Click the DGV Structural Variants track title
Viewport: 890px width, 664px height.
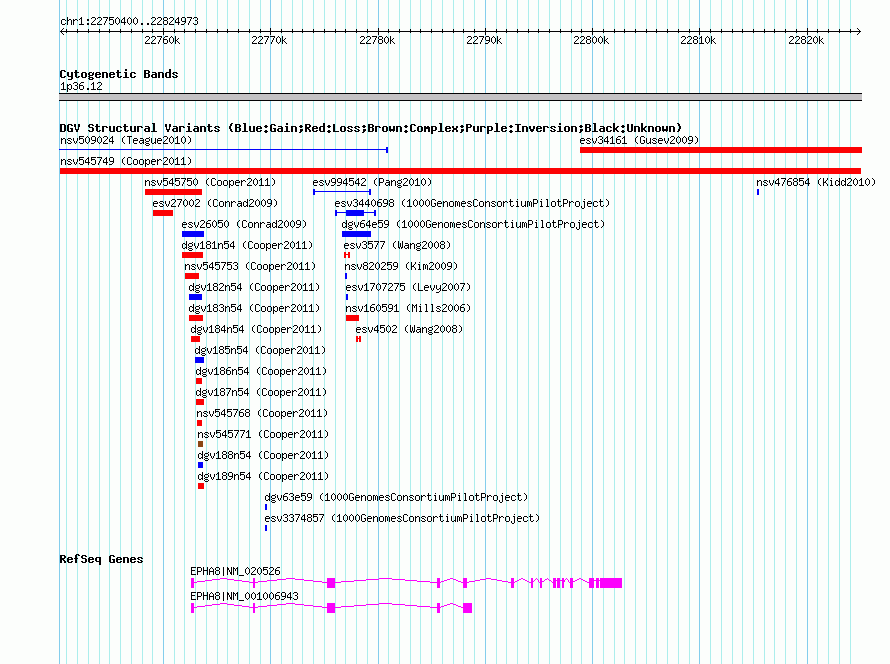click(x=371, y=128)
